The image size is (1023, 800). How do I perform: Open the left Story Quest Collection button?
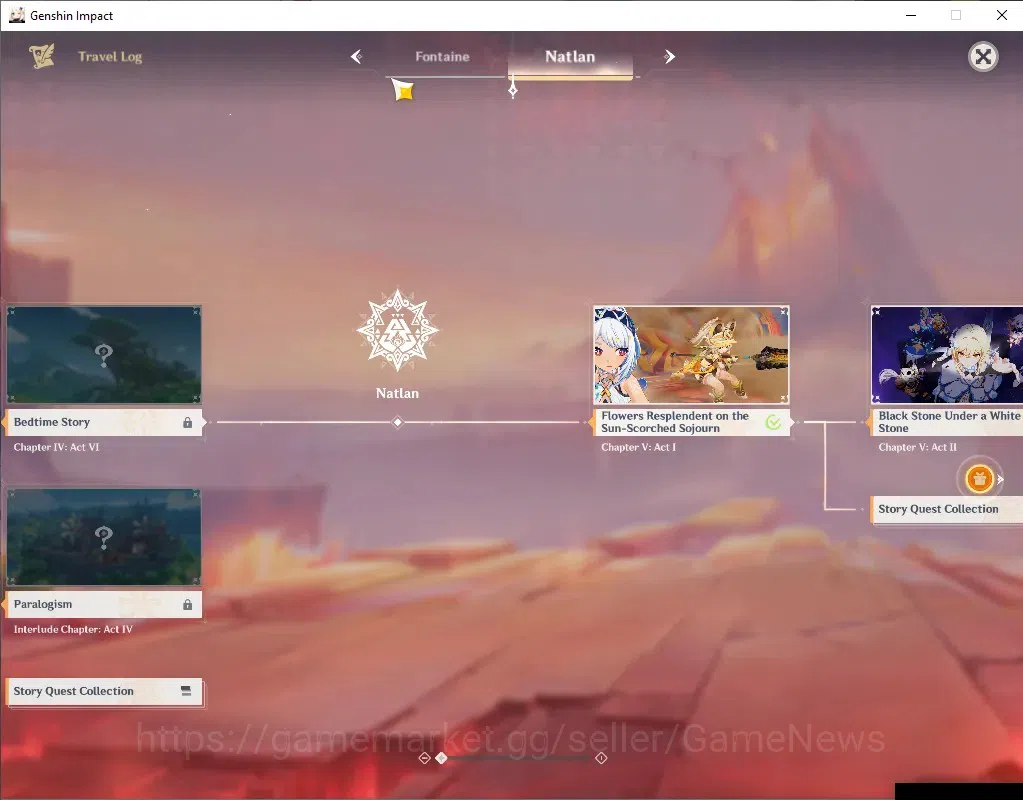pyautogui.click(x=104, y=692)
